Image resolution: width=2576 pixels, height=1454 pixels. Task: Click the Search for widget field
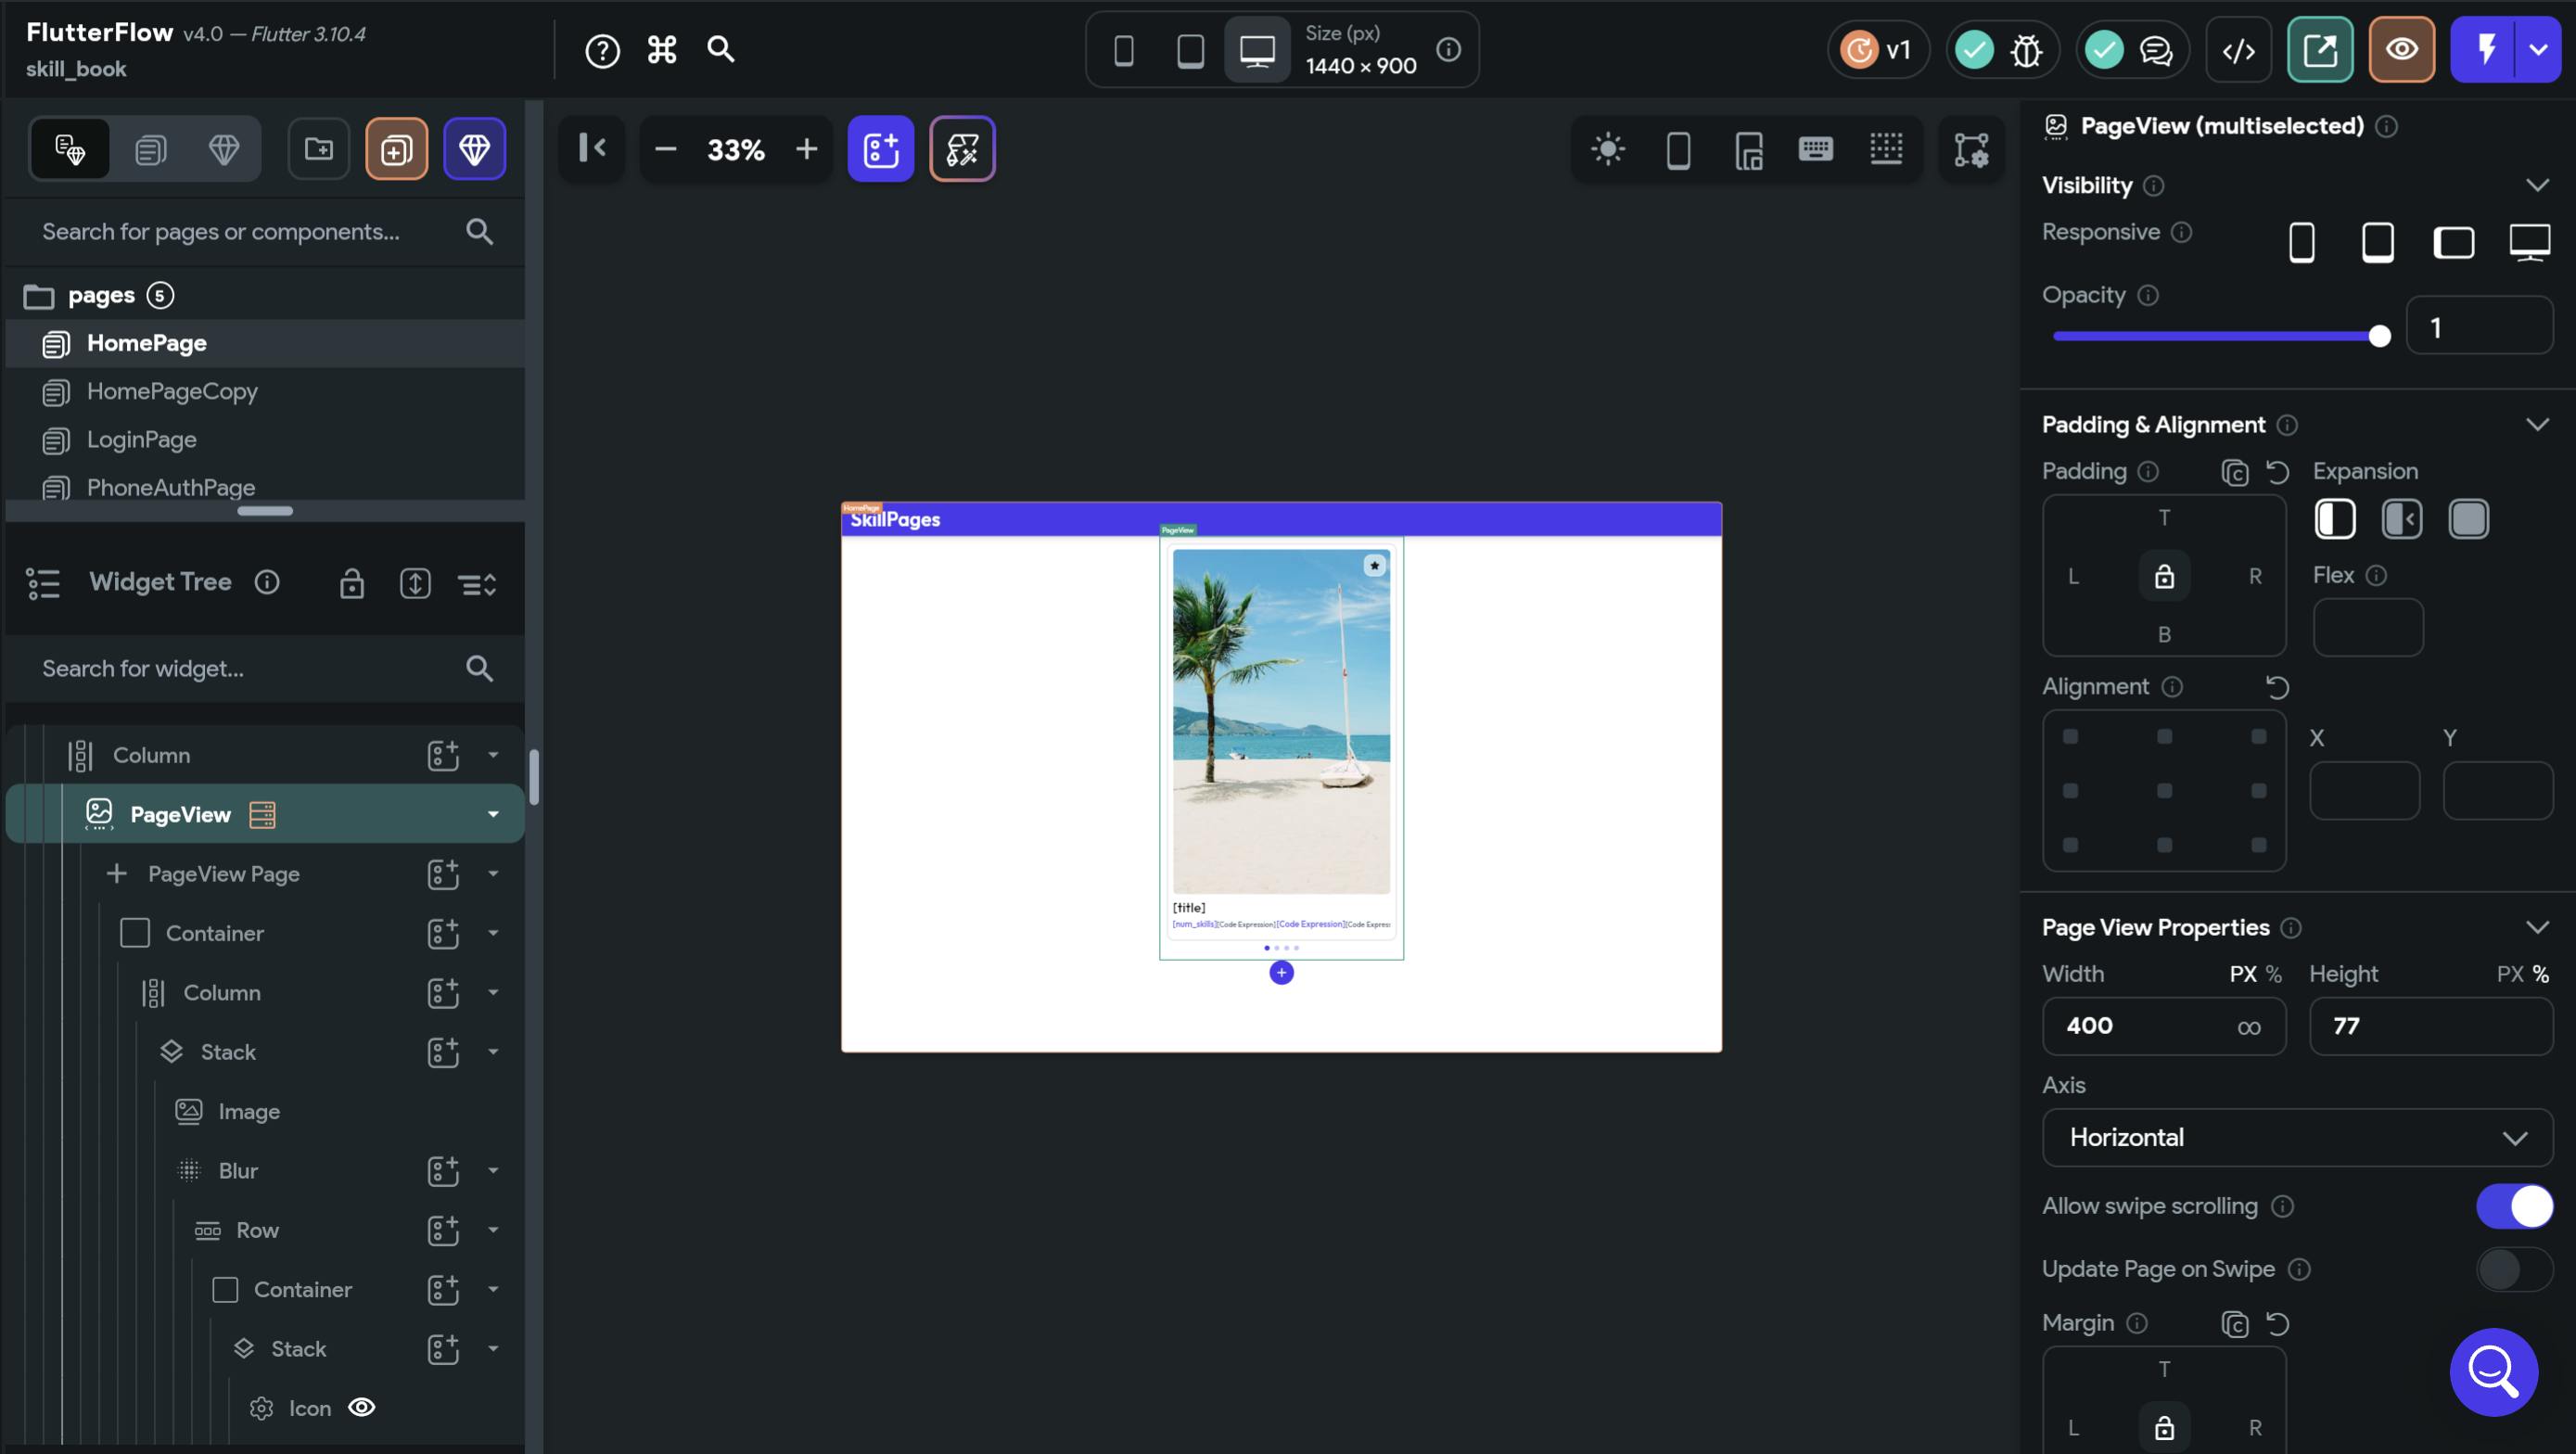tap(240, 669)
